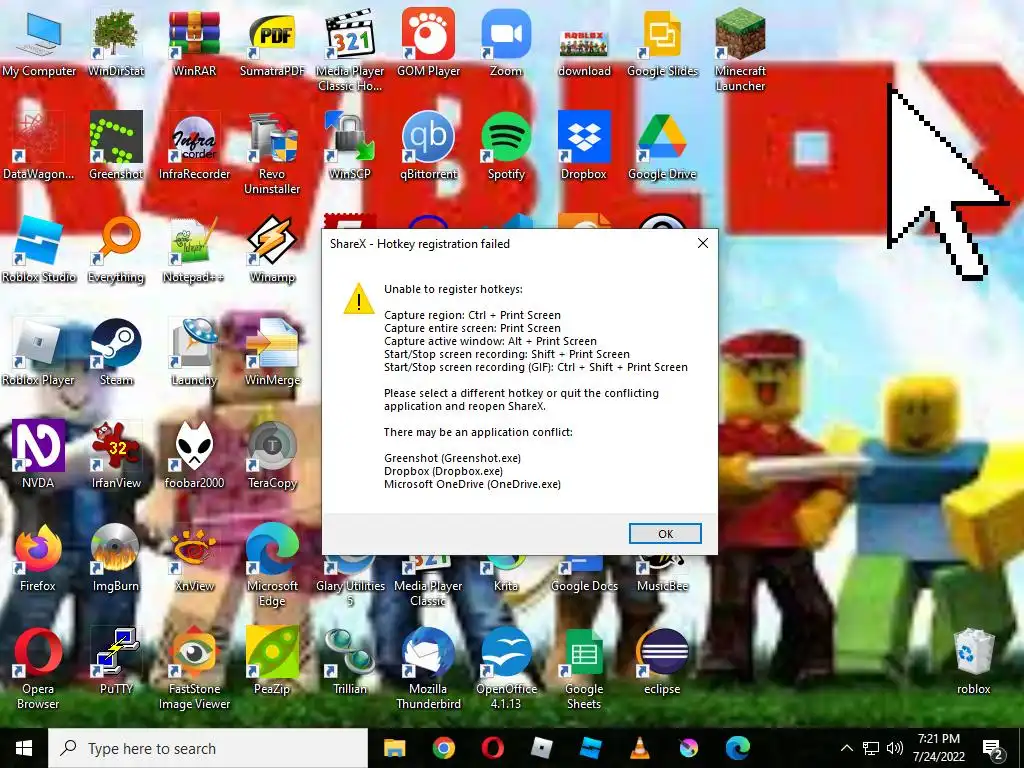The image size is (1024, 768).
Task: Select the SumatraPDF desktop icon
Action: [x=272, y=43]
